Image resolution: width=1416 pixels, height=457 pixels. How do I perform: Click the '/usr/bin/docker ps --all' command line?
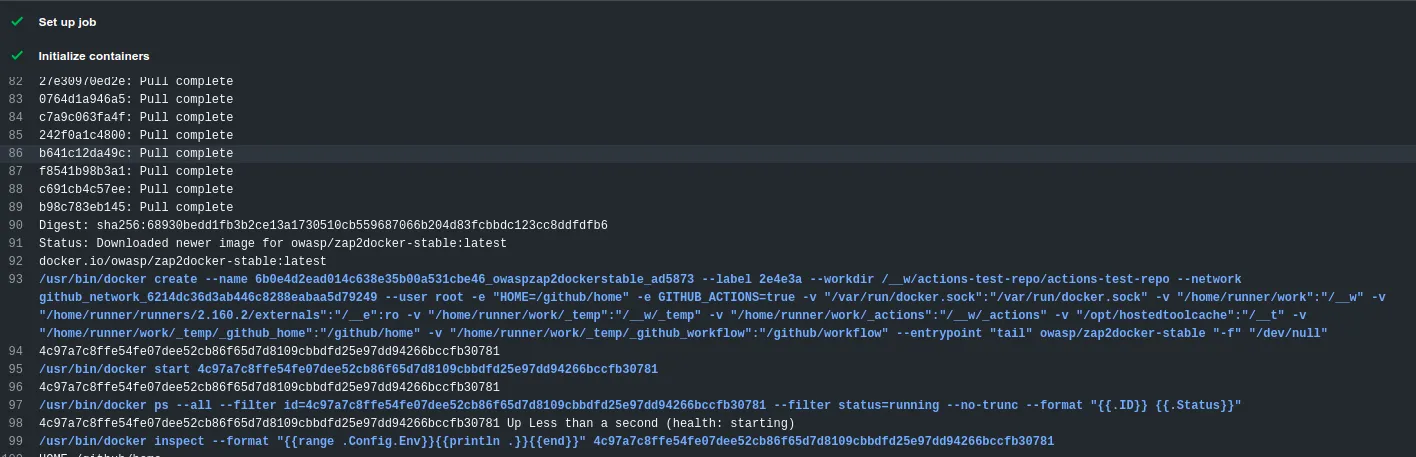[640, 405]
